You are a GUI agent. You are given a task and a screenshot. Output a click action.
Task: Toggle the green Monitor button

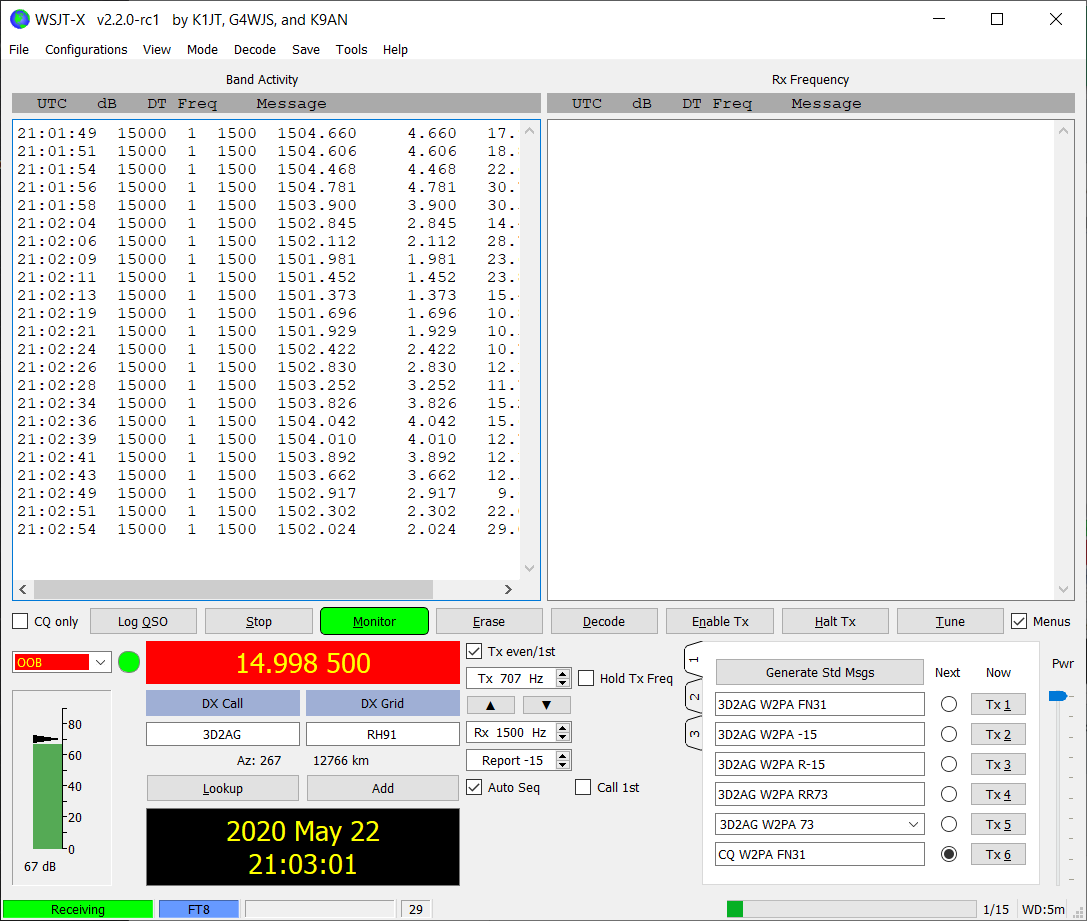coord(374,621)
